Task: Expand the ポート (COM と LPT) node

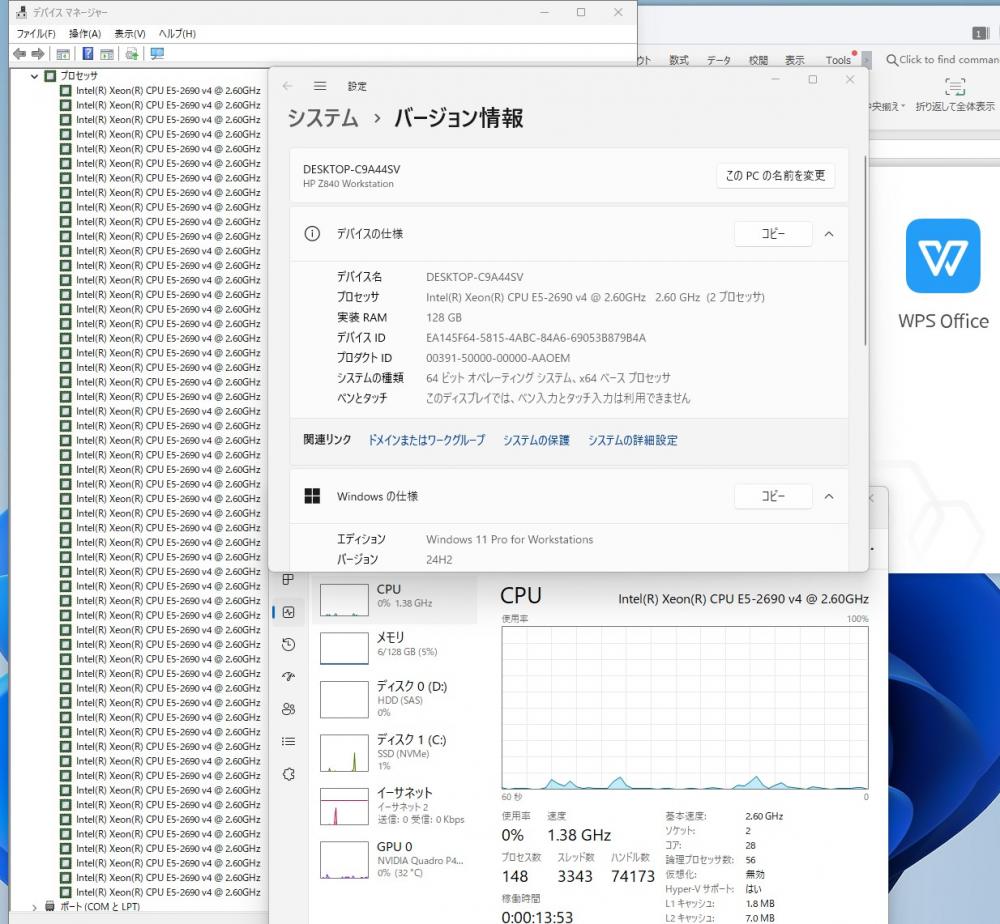Action: pos(34,907)
